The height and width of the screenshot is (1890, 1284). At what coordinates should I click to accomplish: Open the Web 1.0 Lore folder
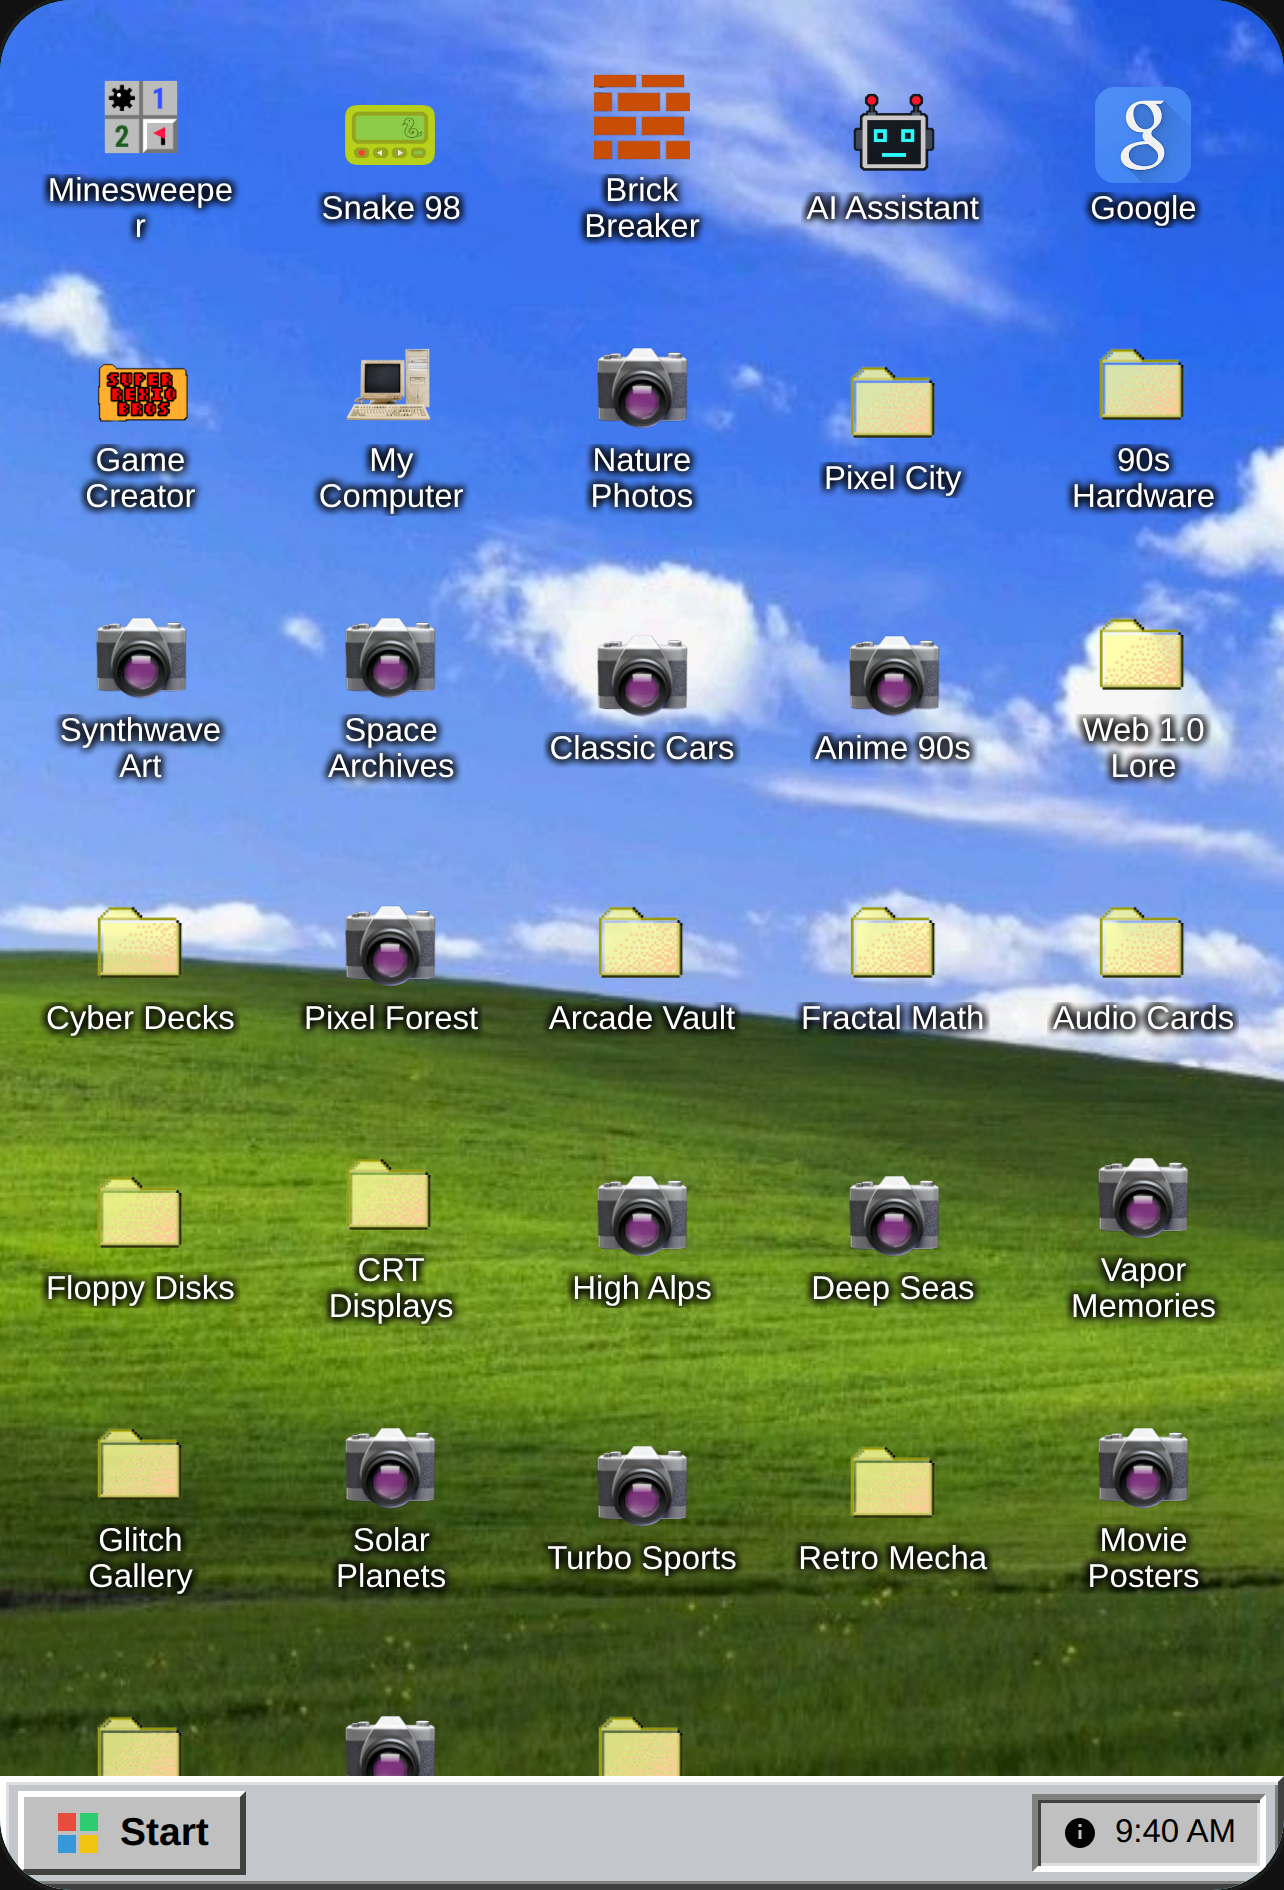[1142, 655]
